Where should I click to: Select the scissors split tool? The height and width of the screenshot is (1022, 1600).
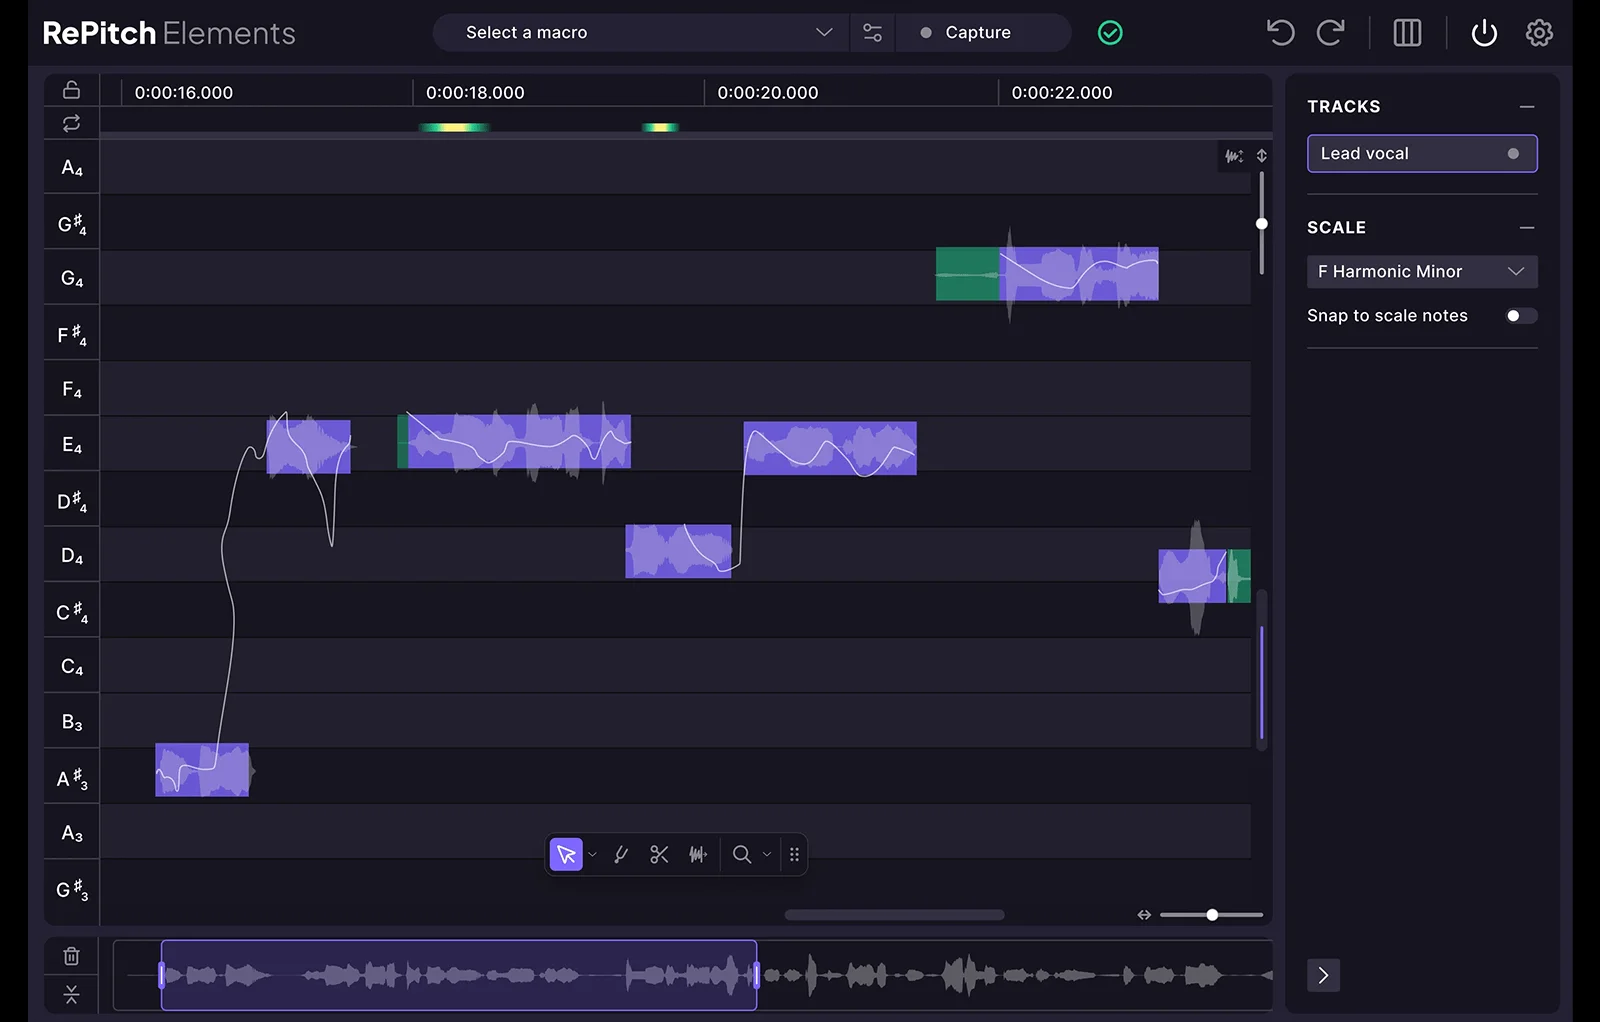point(659,855)
